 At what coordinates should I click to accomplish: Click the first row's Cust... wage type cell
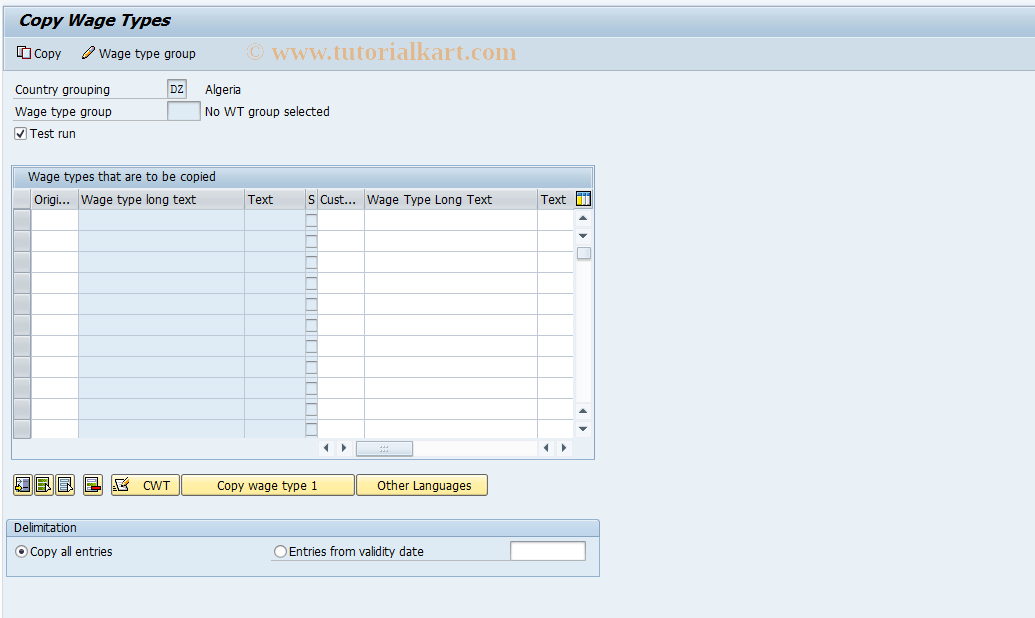click(x=341, y=221)
